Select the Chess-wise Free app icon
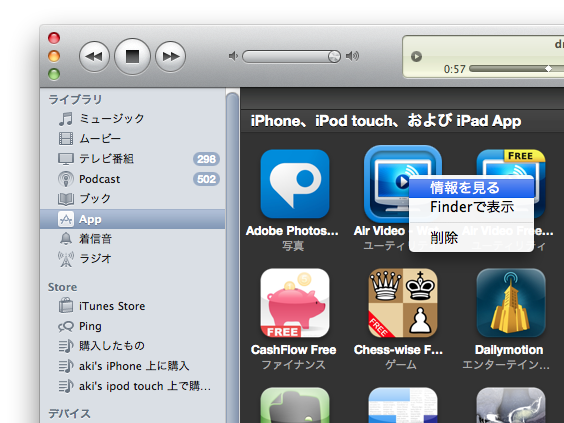Image resolution: width=564 pixels, height=423 pixels. [403, 303]
